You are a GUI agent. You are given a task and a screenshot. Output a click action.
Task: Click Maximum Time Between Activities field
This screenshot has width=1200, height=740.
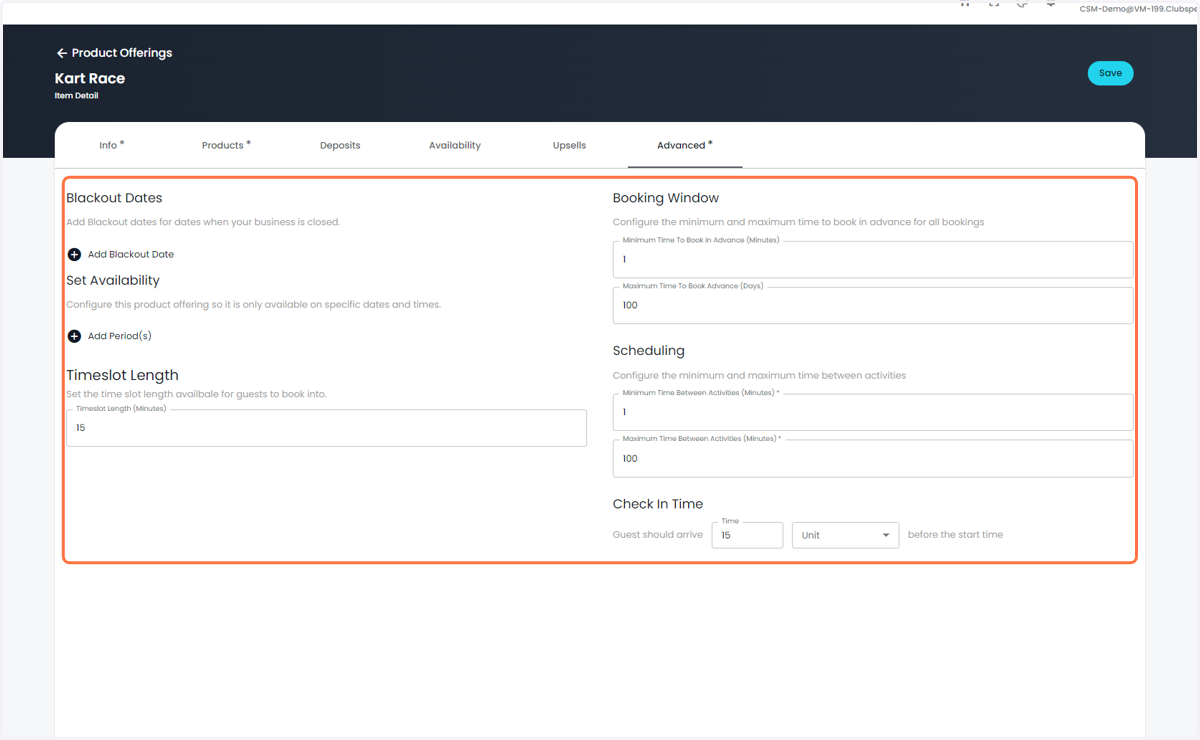click(873, 458)
